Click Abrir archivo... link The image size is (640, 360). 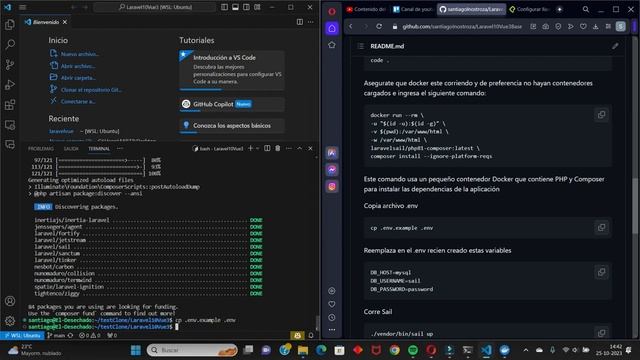(78, 66)
